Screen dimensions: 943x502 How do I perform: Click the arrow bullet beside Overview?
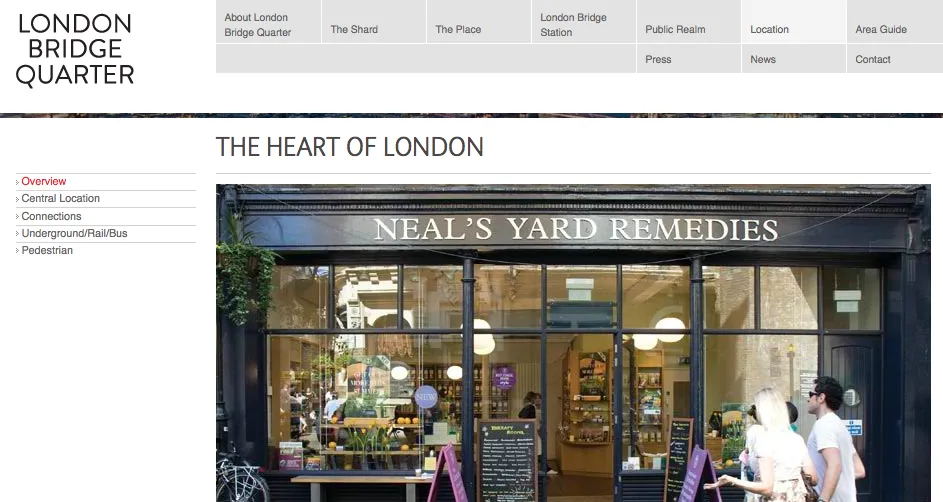pos(17,182)
